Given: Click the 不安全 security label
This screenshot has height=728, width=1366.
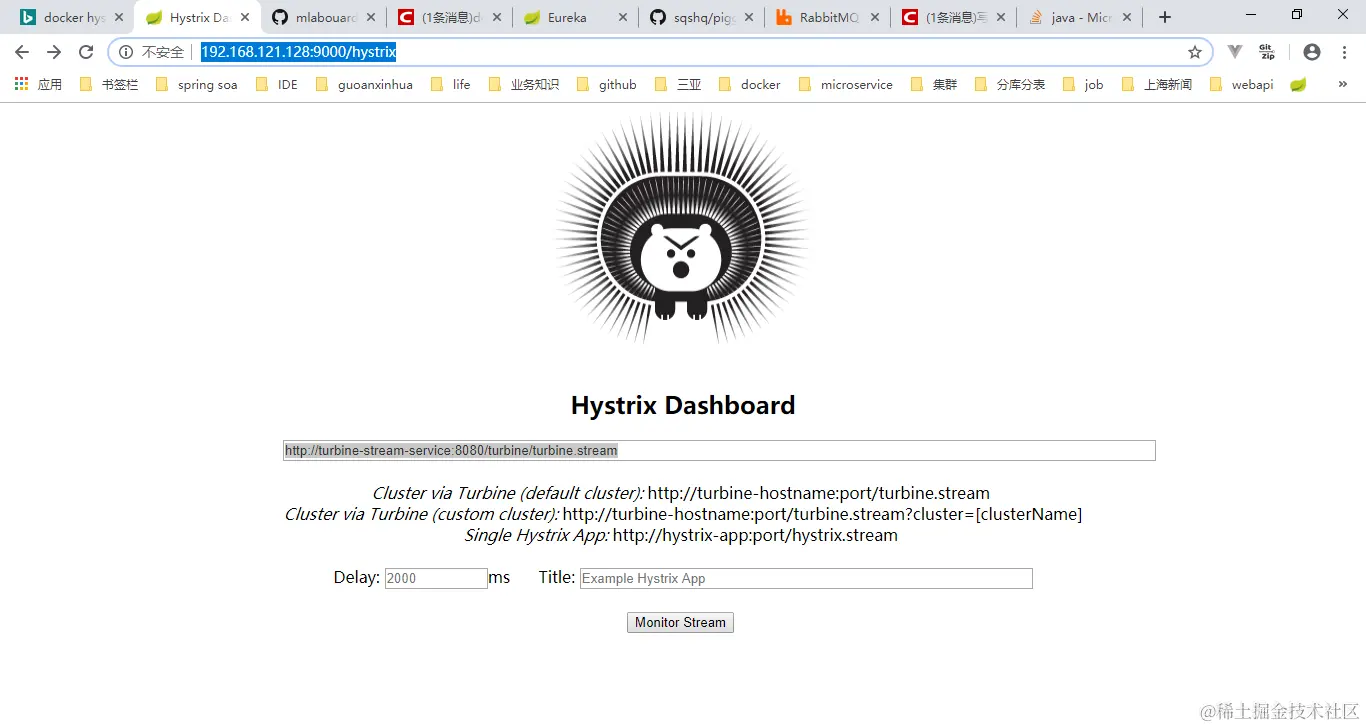Looking at the screenshot, I should pyautogui.click(x=163, y=52).
